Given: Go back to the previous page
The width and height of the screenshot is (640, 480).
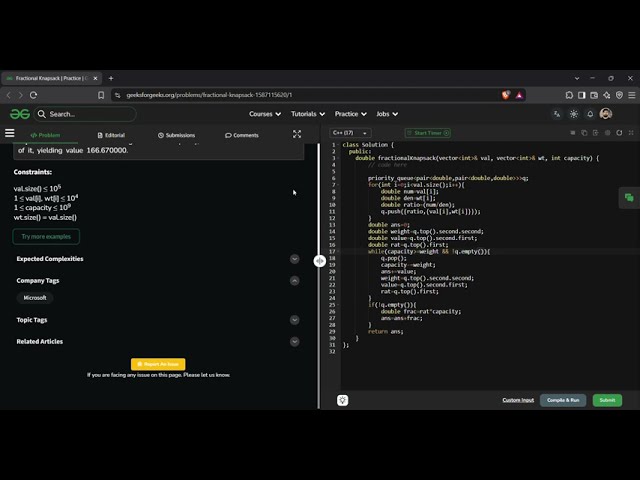Looking at the screenshot, I should pos(9,95).
